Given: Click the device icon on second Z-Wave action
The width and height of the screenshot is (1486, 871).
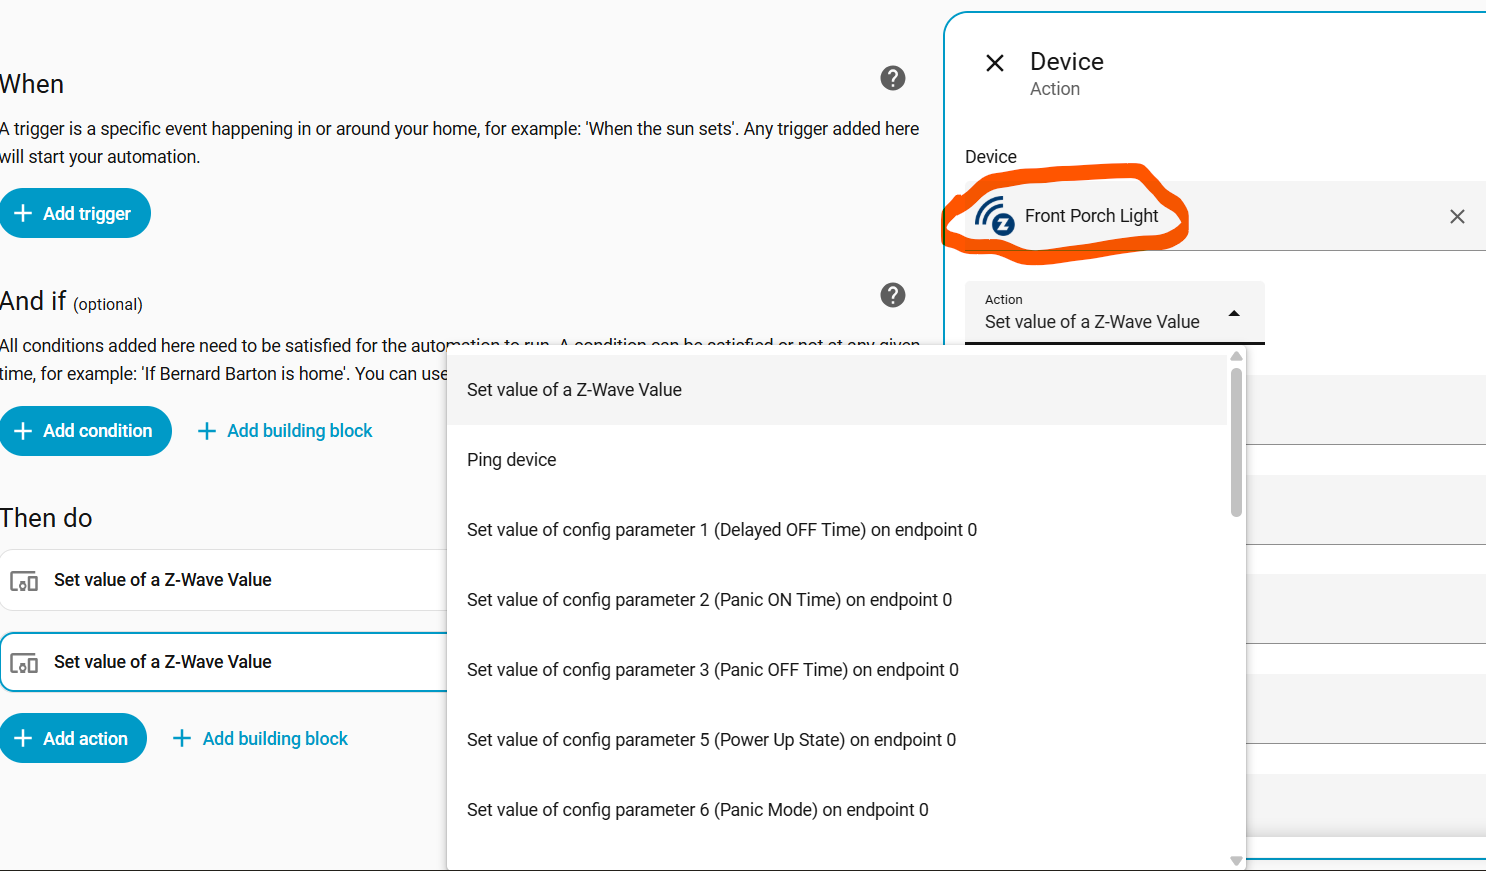Looking at the screenshot, I should (24, 663).
